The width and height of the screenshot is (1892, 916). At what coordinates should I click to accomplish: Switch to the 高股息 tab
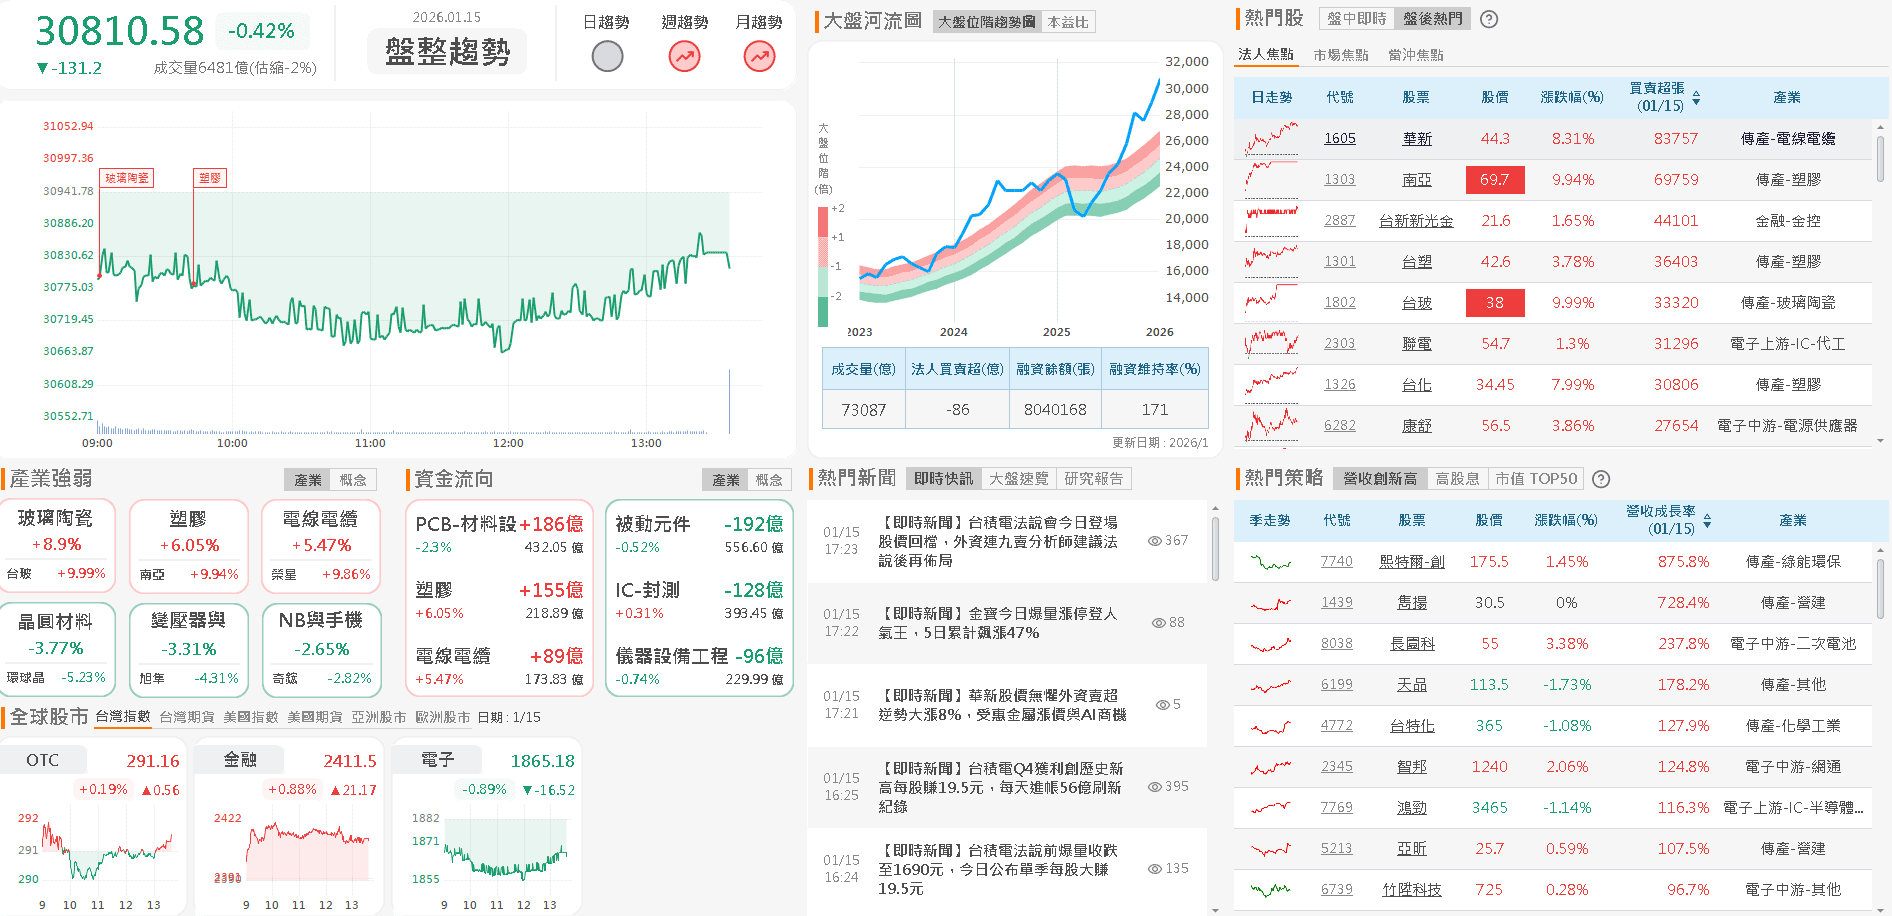click(x=1458, y=478)
